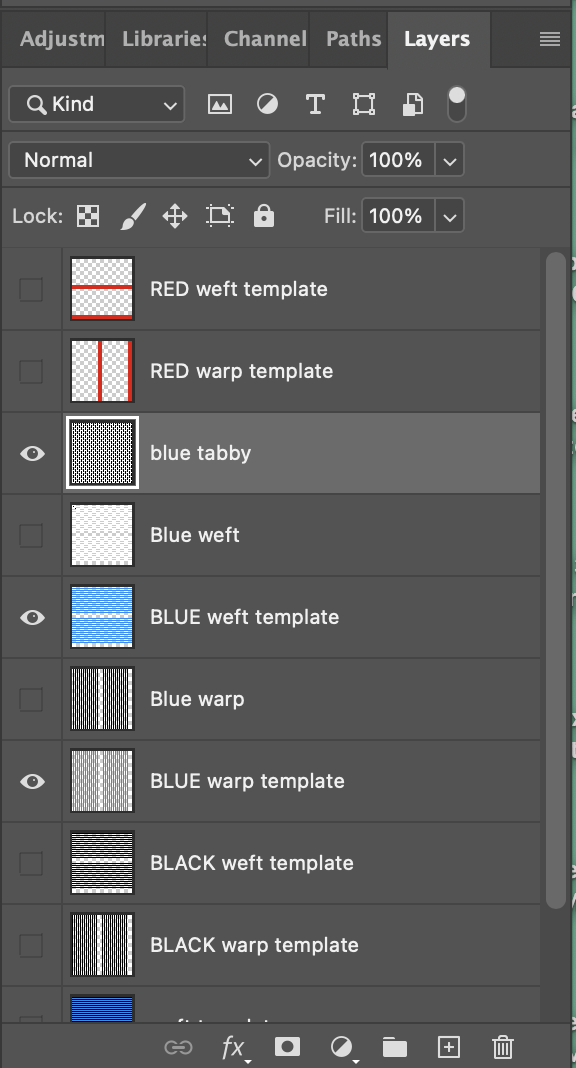Open the Add layer style menu
Screen dimensions: 576x1068
click(x=233, y=1047)
